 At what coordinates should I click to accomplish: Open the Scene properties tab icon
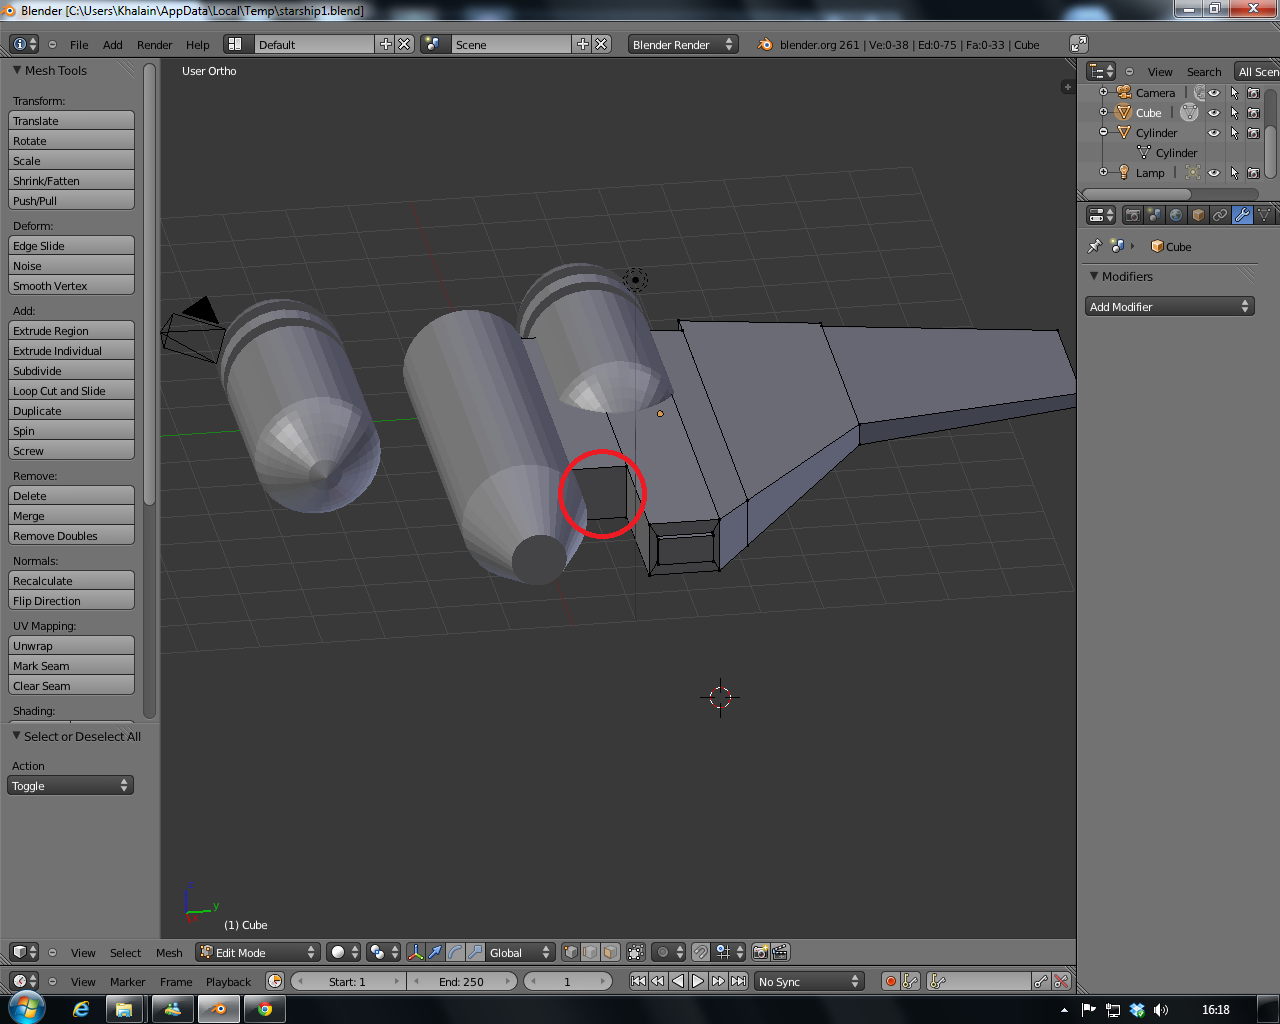(x=1154, y=215)
